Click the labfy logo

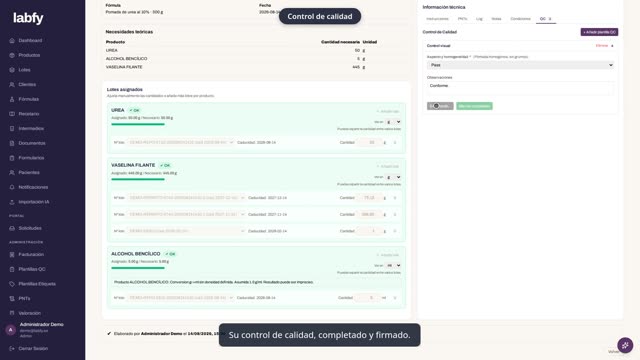click(28, 18)
